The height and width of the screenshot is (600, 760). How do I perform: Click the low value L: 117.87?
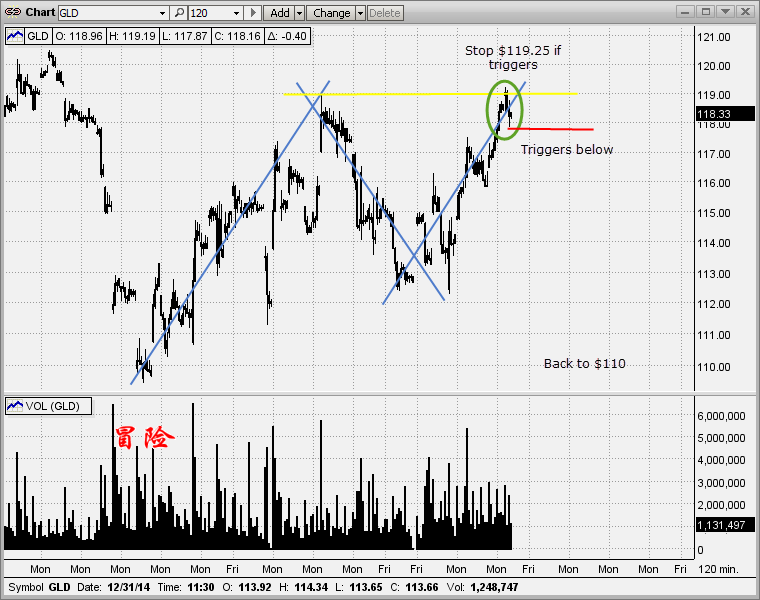(185, 36)
